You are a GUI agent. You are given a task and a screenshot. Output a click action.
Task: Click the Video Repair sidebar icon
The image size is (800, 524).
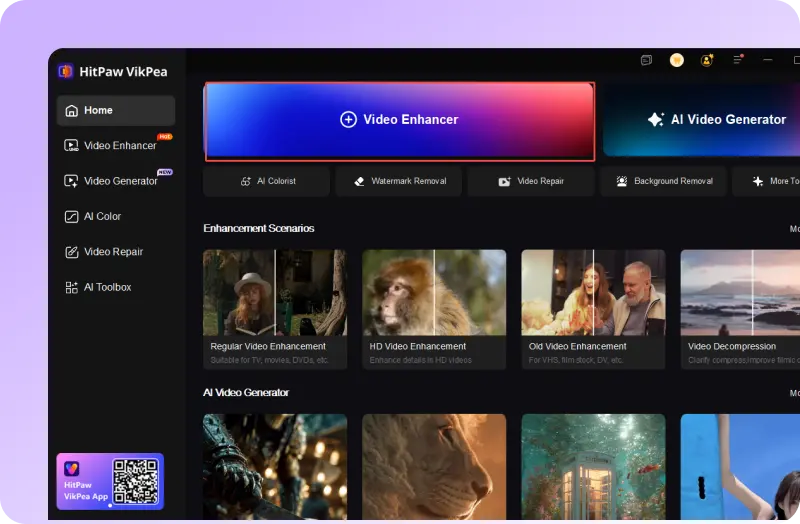(71, 252)
